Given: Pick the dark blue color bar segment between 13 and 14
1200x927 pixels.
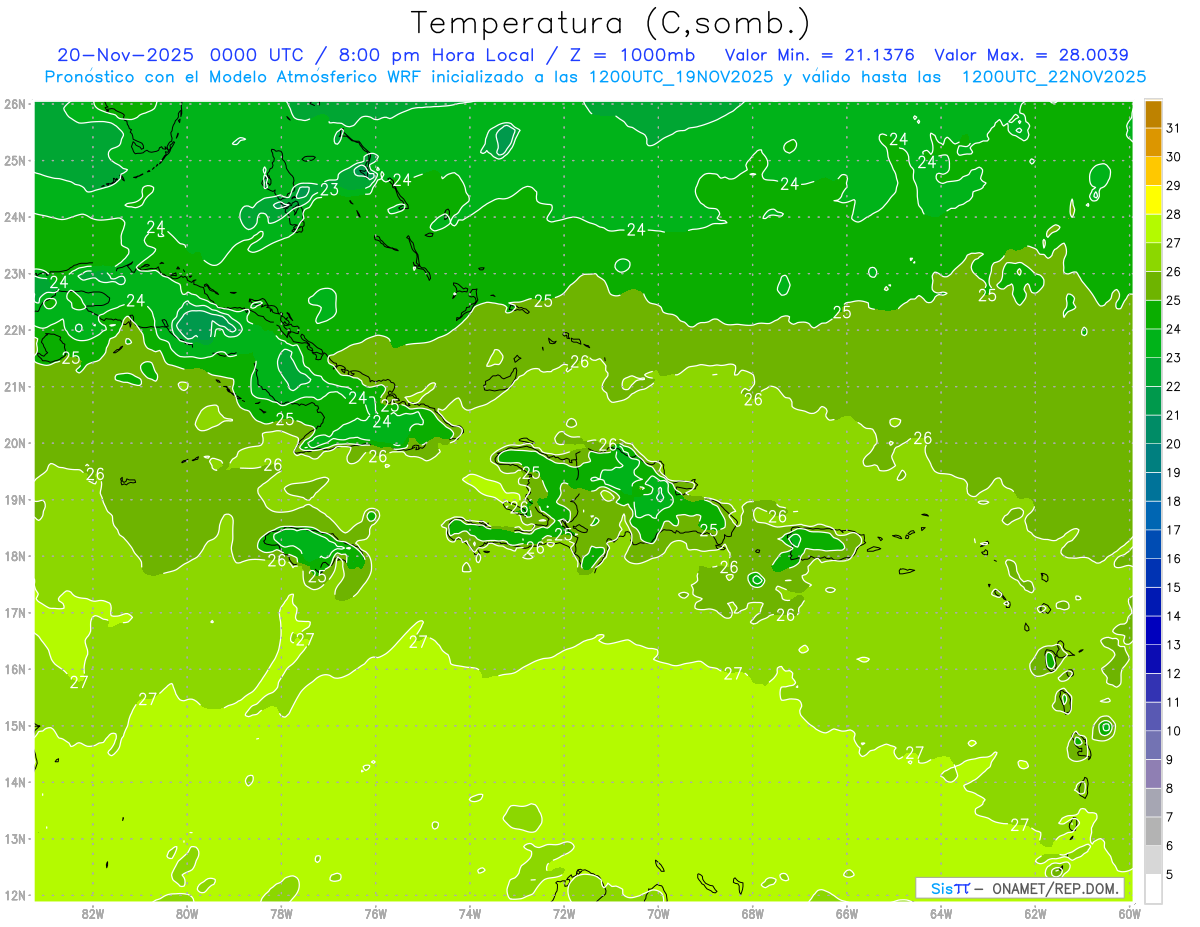Looking at the screenshot, I should (x=1153, y=630).
